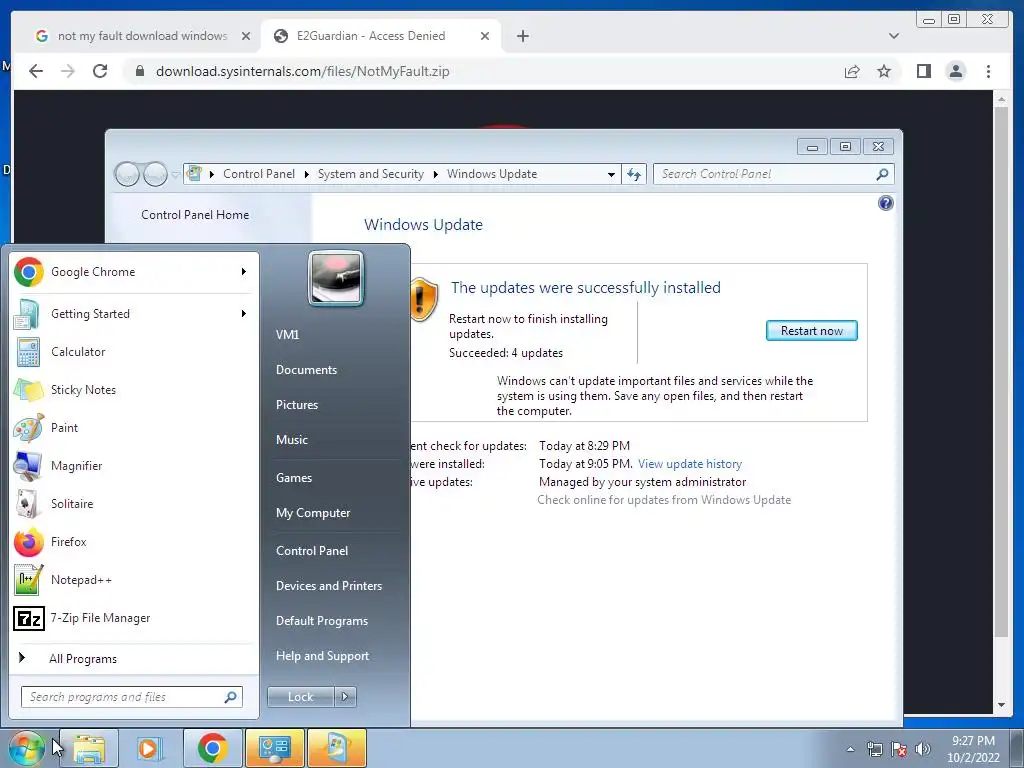Expand Getting Started submenu arrow
Image resolution: width=1024 pixels, height=768 pixels.
[244, 313]
